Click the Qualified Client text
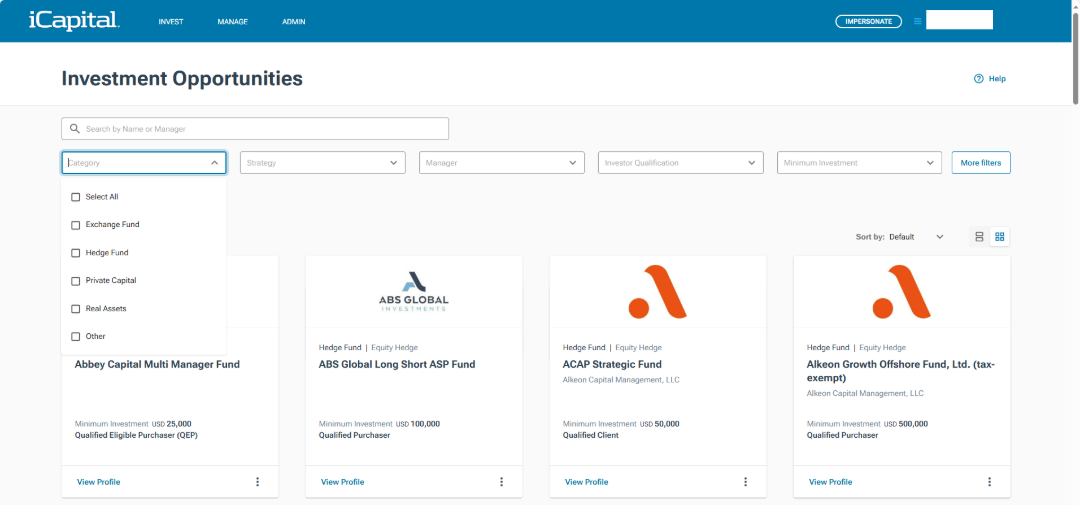The width and height of the screenshot is (1080, 505). click(x=590, y=435)
